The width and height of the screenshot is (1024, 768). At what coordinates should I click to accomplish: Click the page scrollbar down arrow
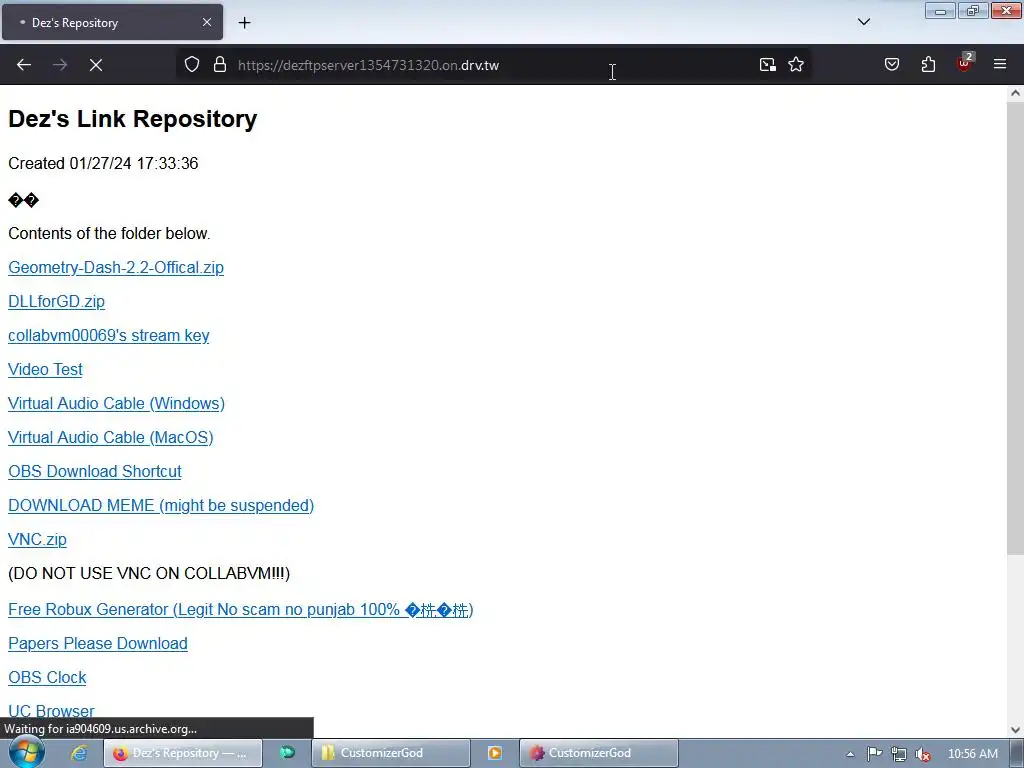(1015, 729)
